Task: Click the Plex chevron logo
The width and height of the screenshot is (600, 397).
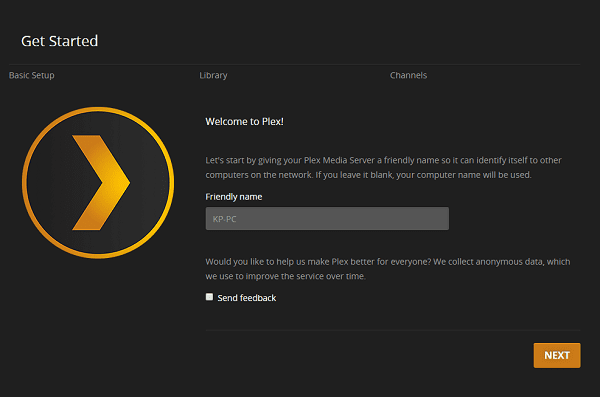Action: point(98,183)
